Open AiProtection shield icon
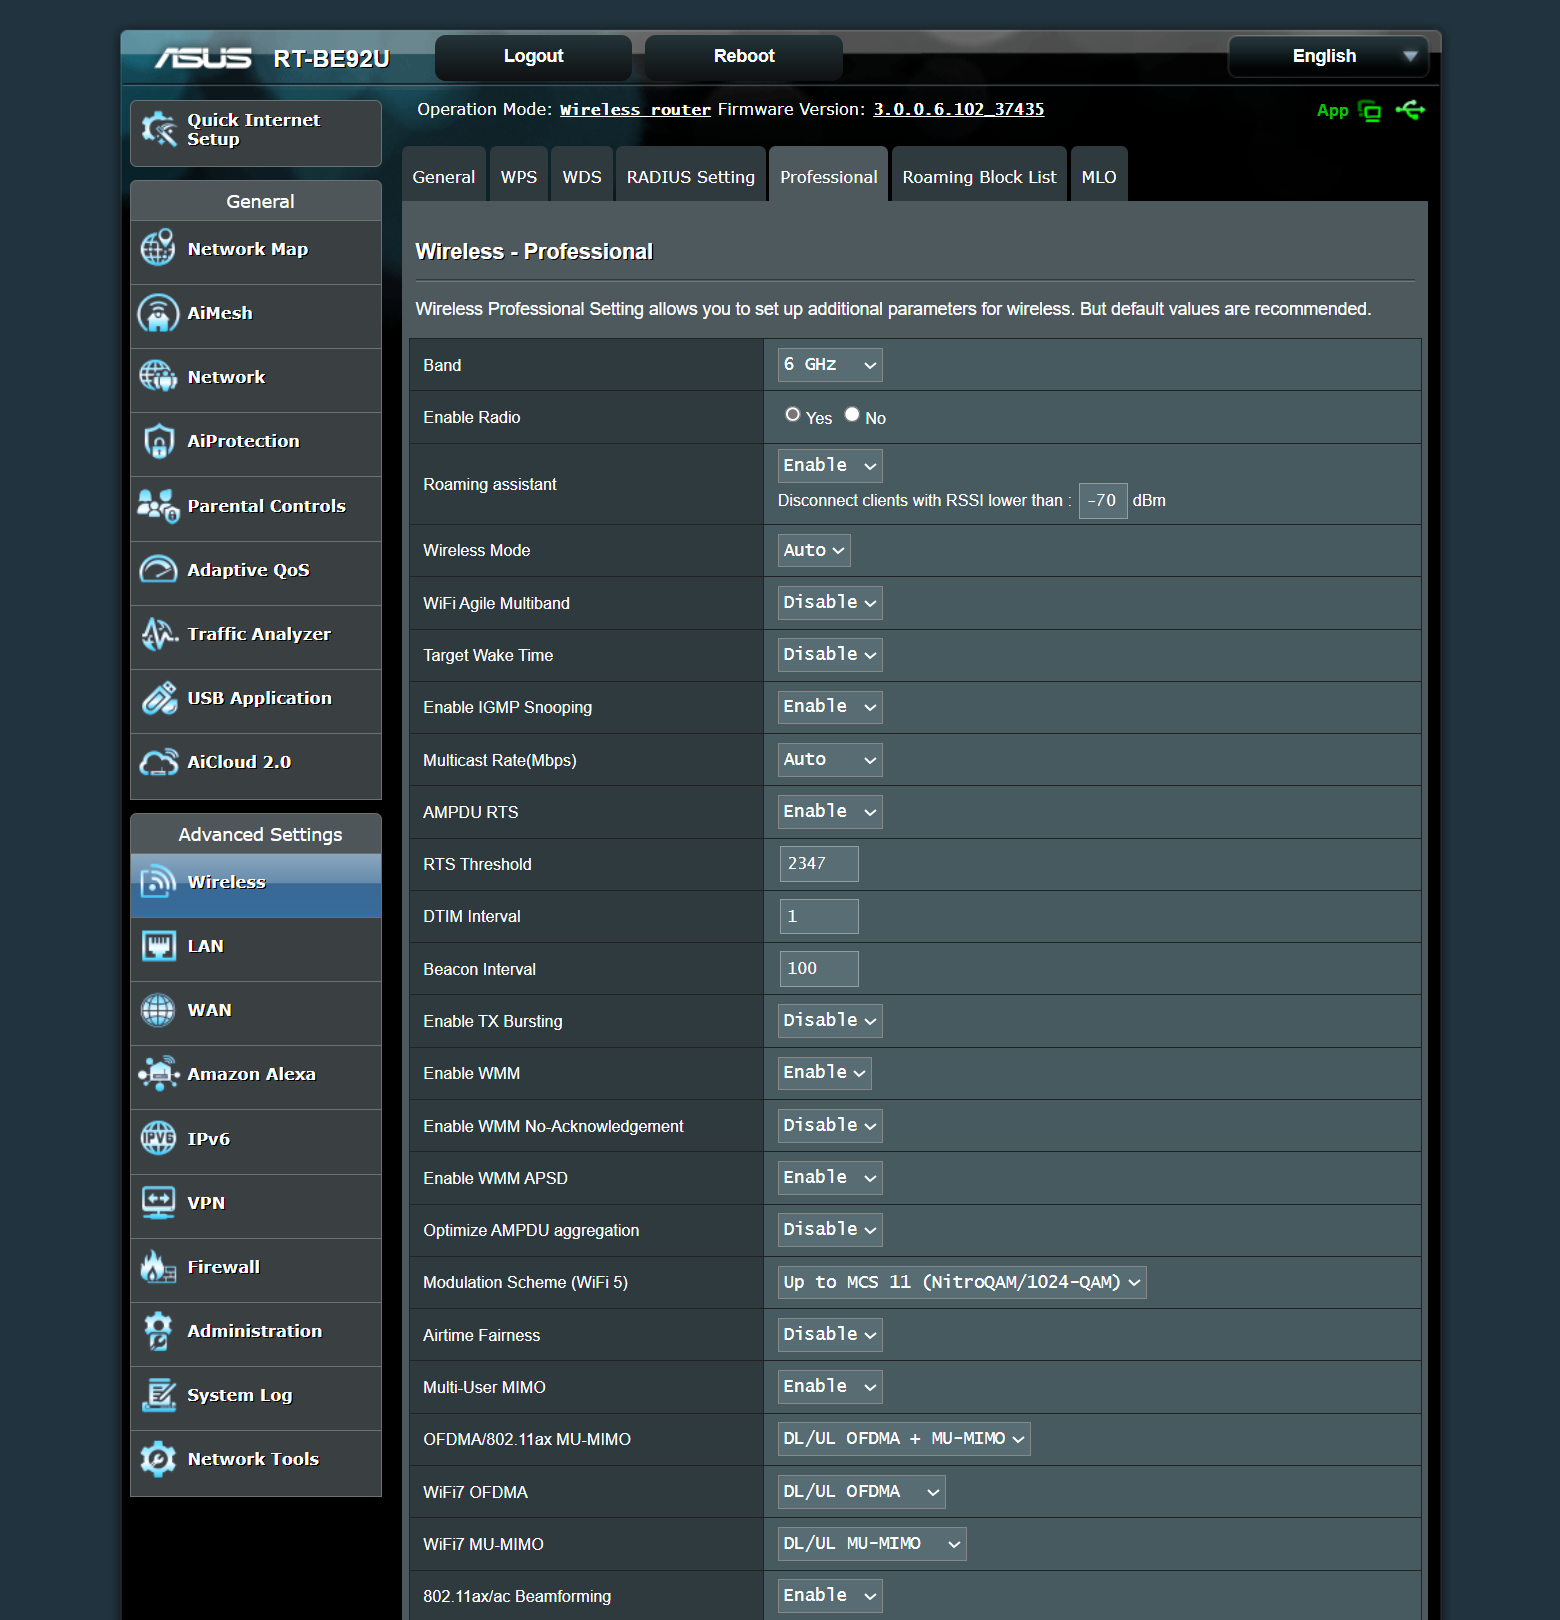This screenshot has height=1620, width=1560. [158, 440]
